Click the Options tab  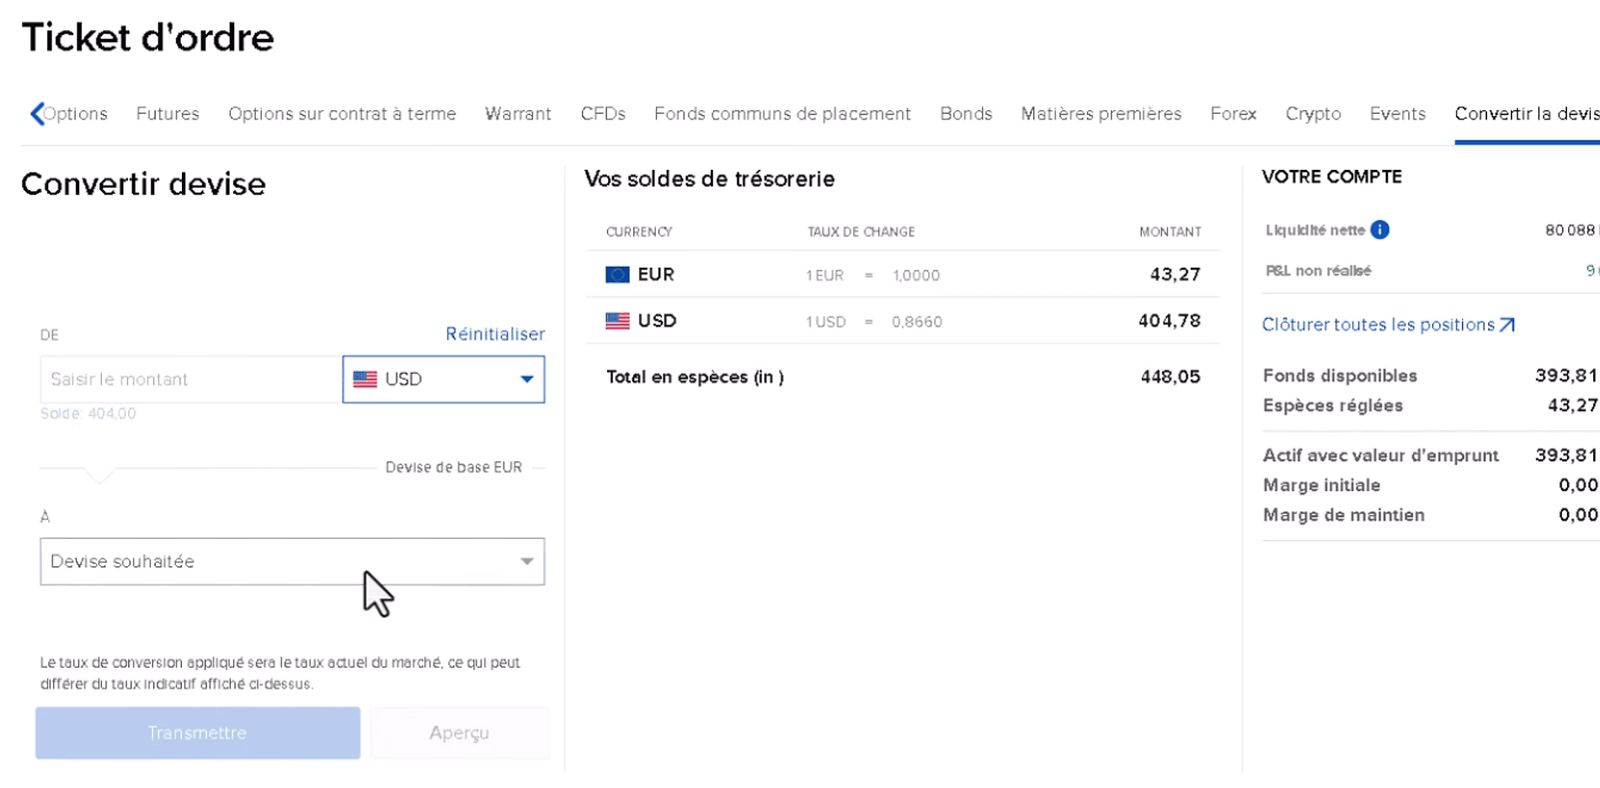point(75,114)
